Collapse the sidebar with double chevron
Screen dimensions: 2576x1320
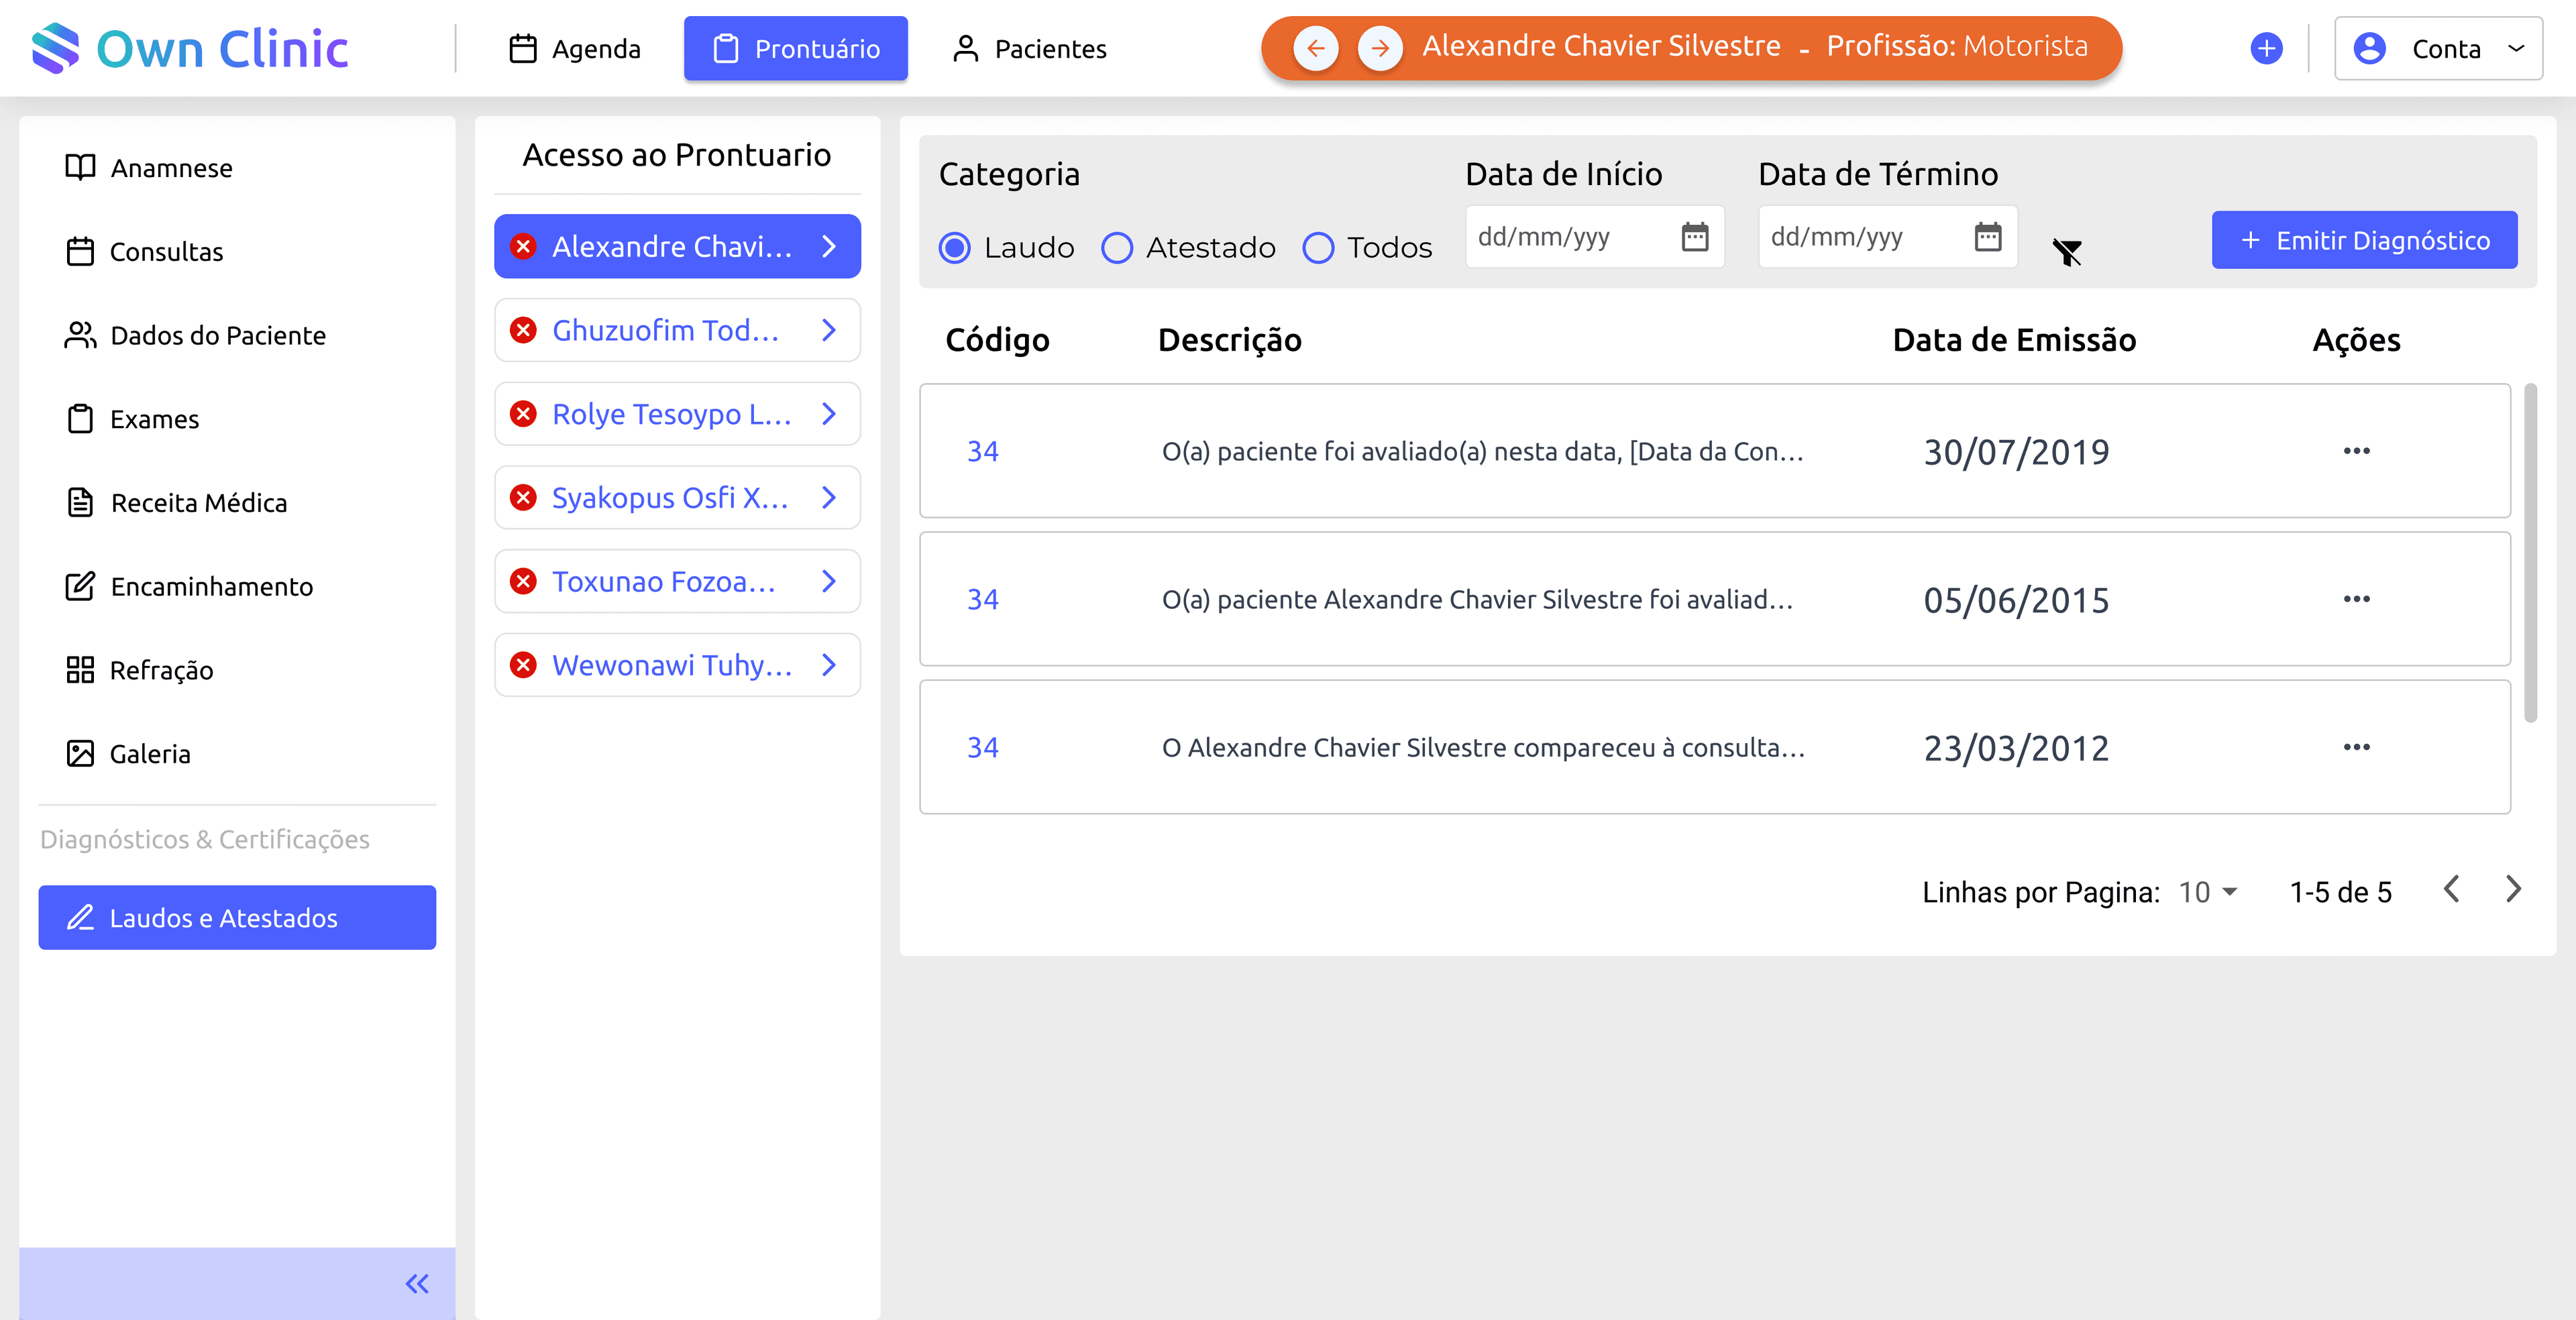click(417, 1283)
